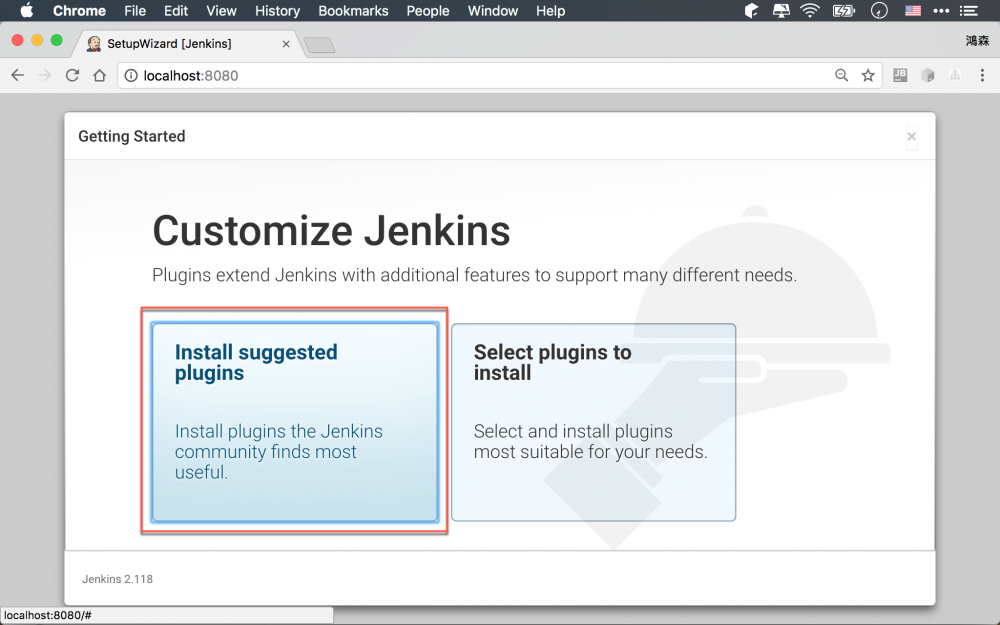View site info icon beside localhost

coord(131,75)
